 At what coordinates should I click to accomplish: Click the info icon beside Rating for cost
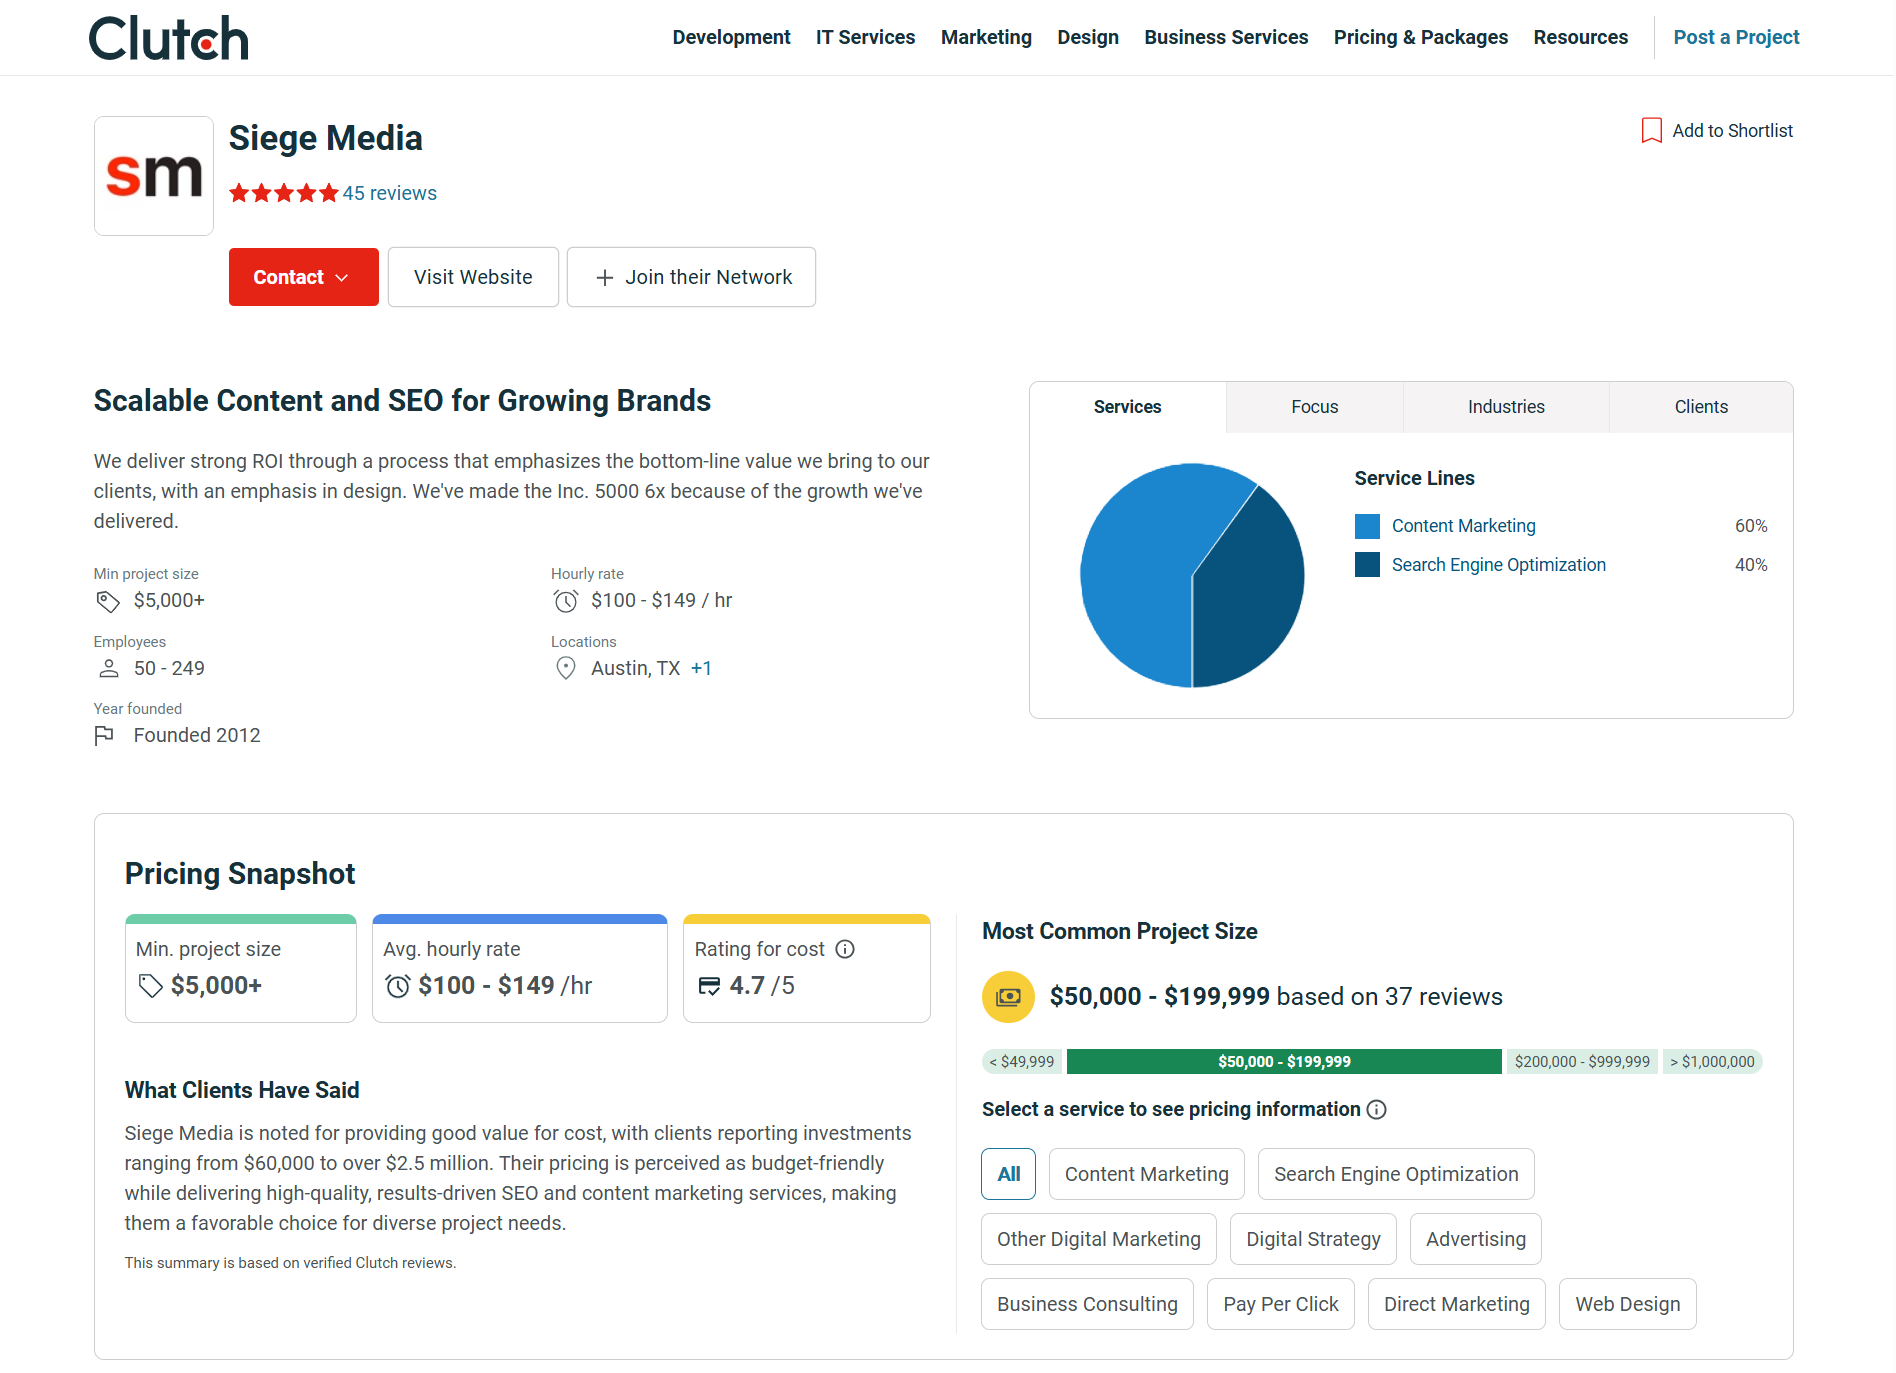coord(845,949)
